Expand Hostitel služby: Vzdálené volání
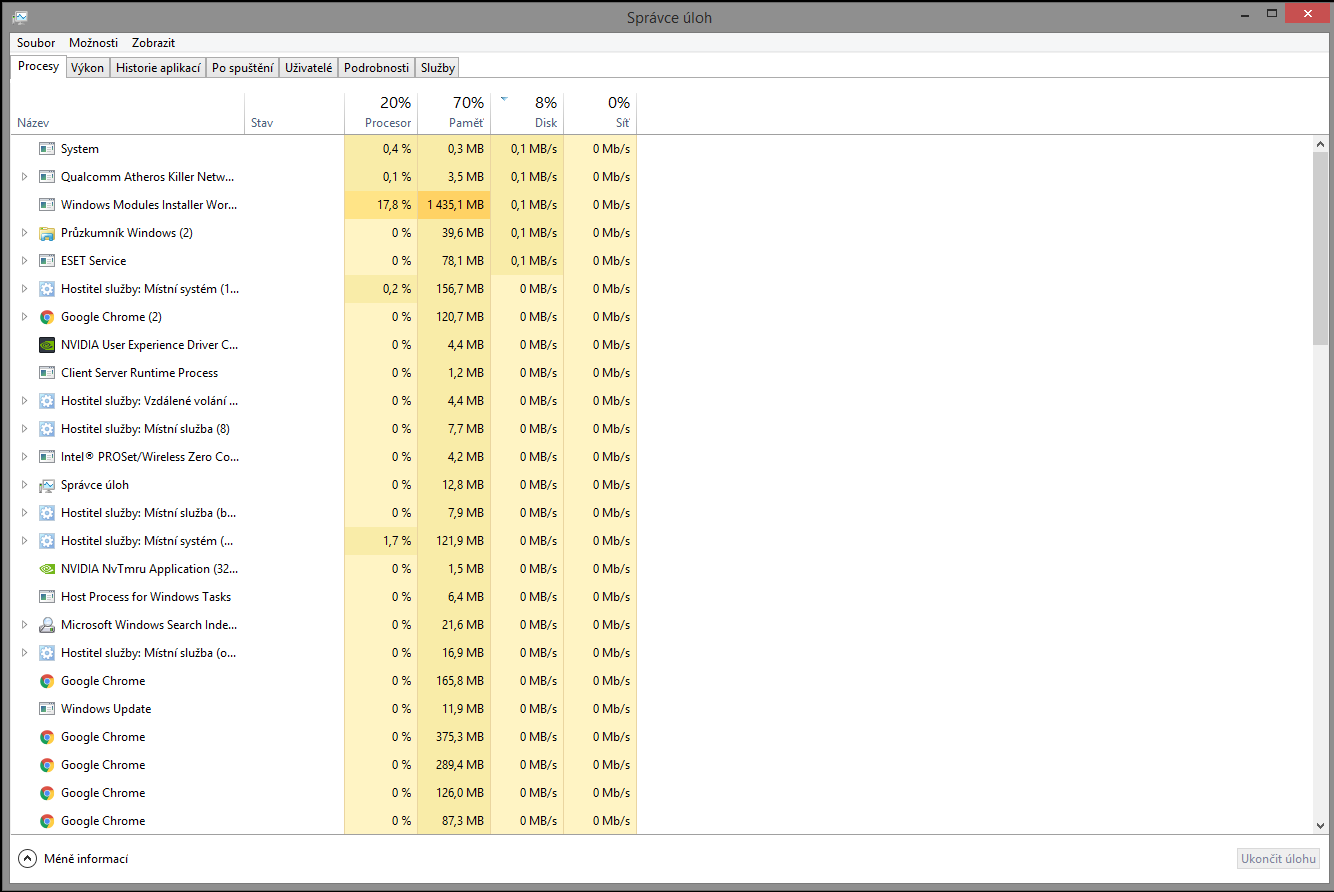This screenshot has width=1334, height=892. [25, 401]
